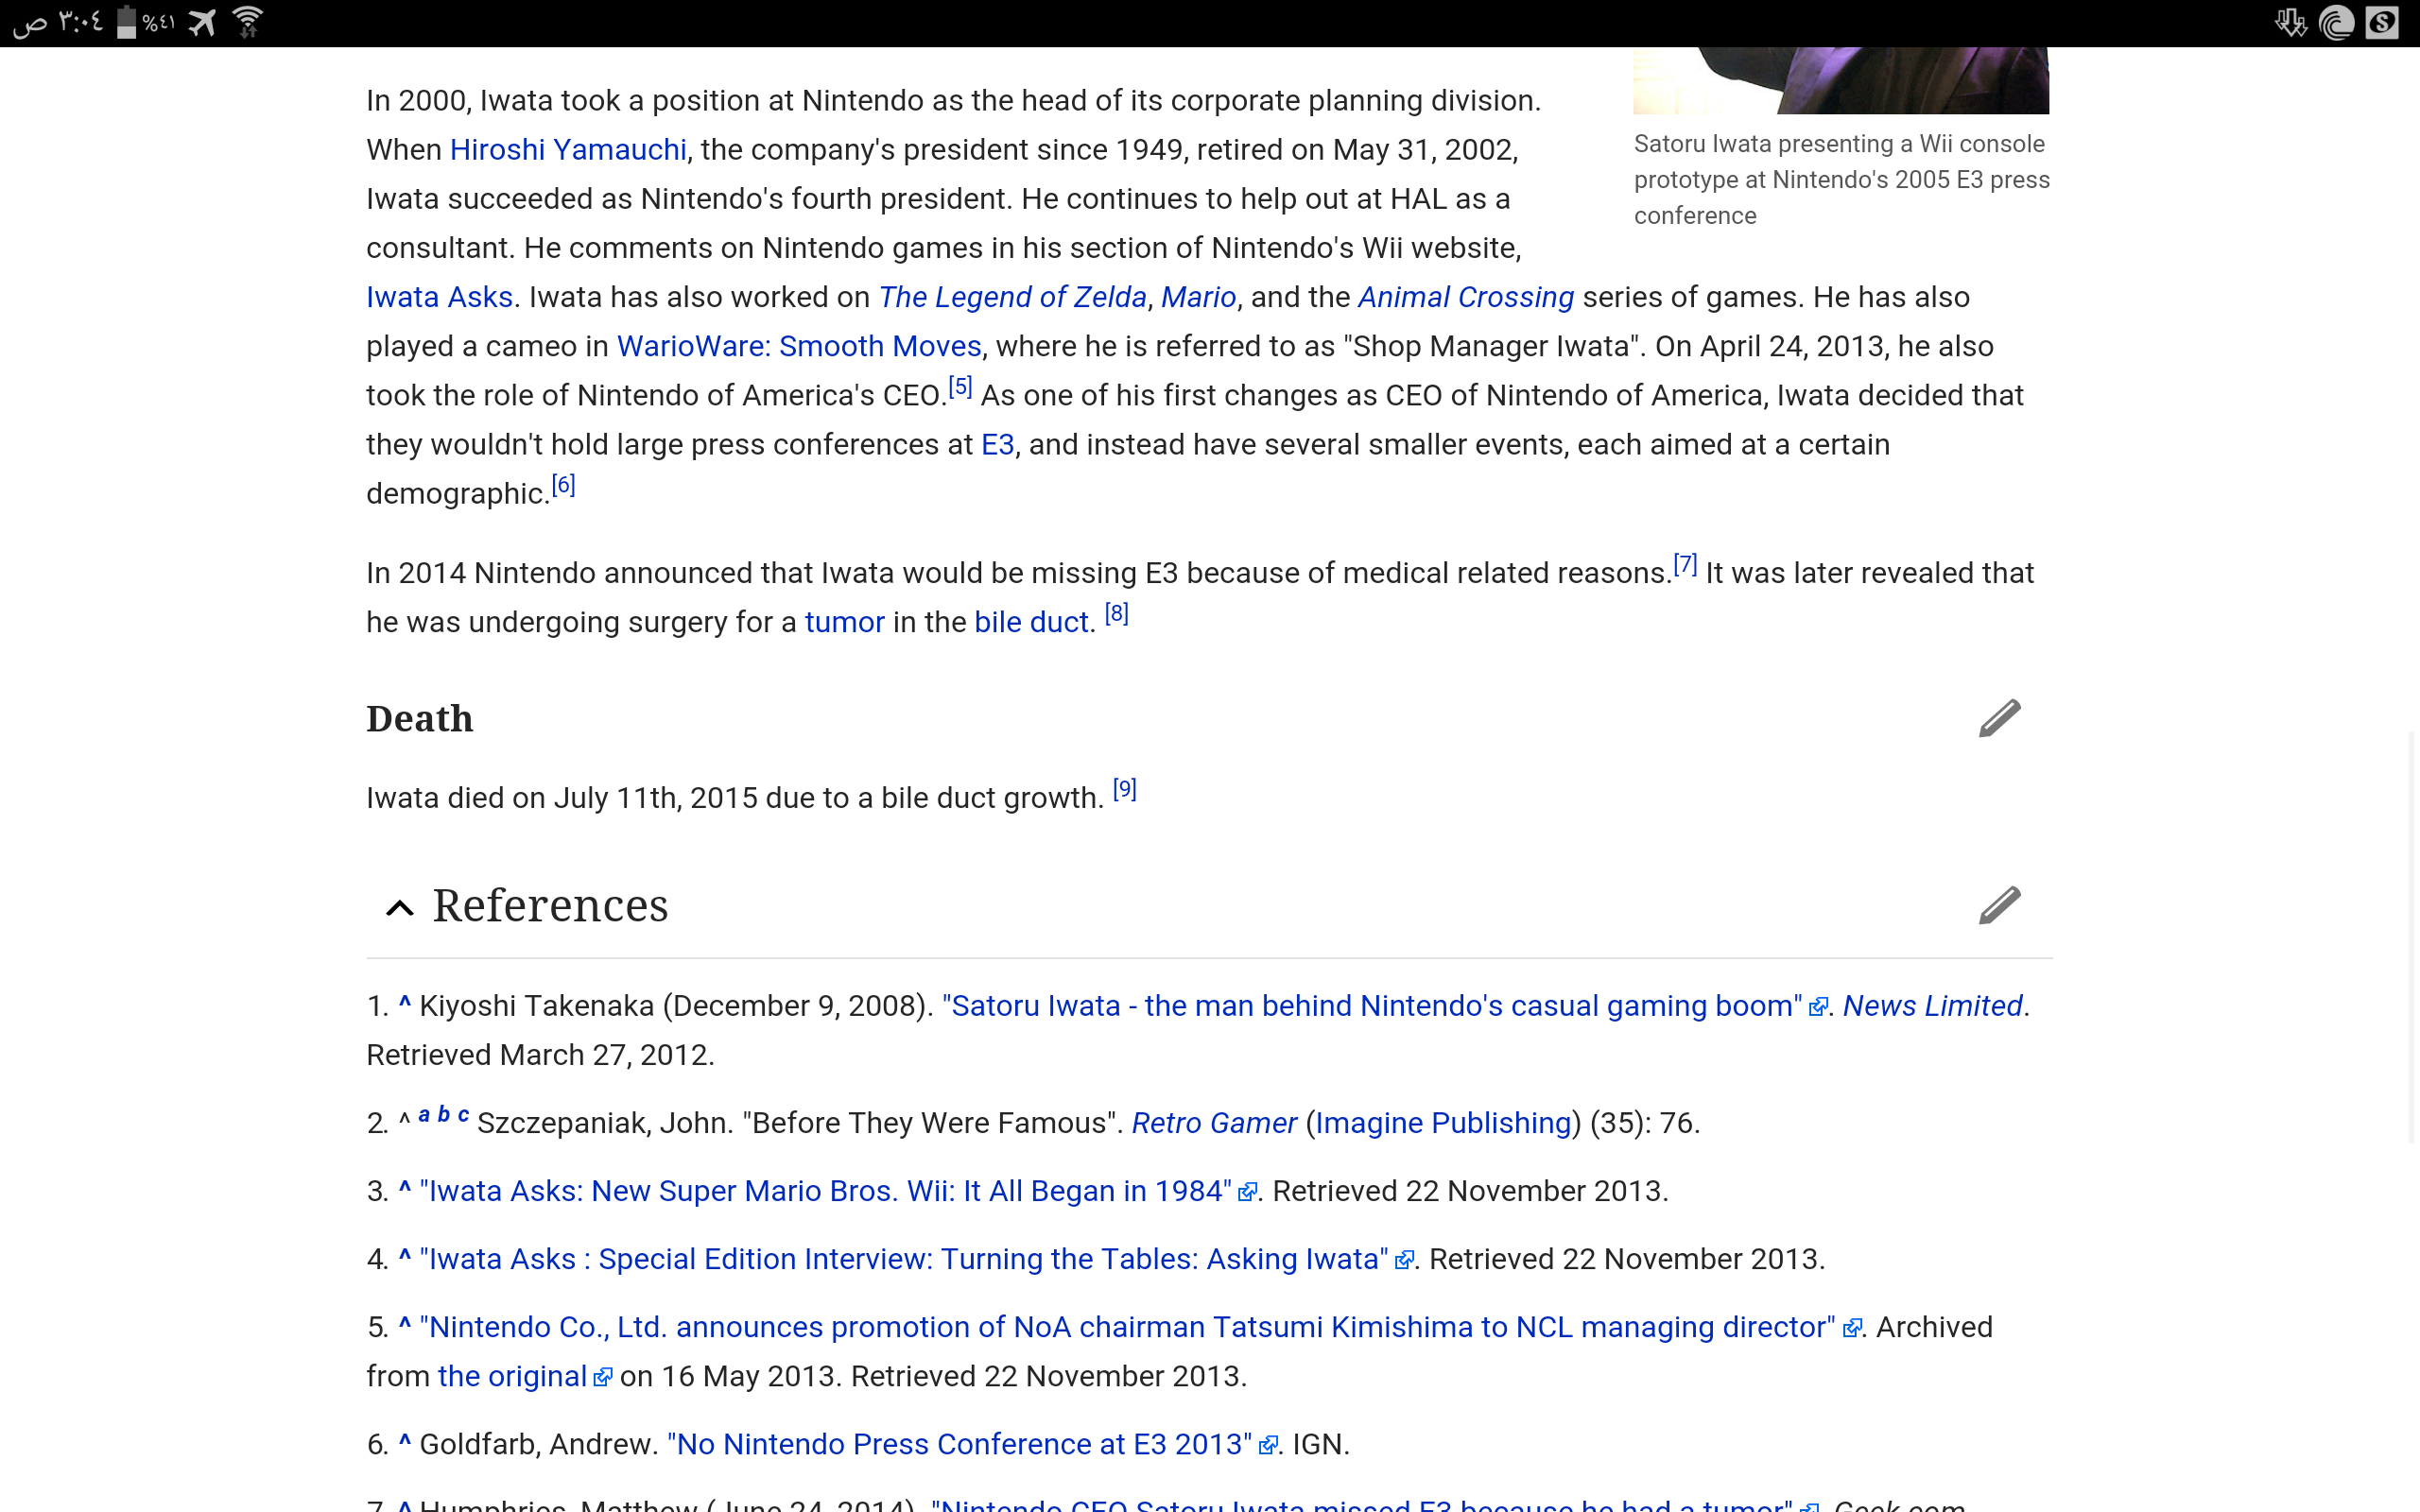Open WarioWare: Smooth Moves link

click(x=799, y=346)
